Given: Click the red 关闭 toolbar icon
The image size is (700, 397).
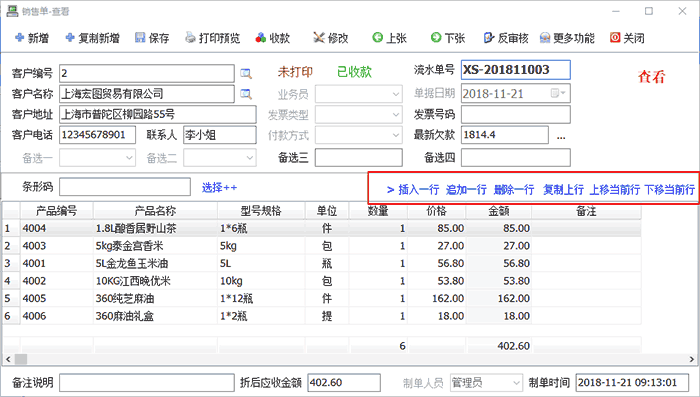Looking at the screenshot, I should tap(615, 38).
